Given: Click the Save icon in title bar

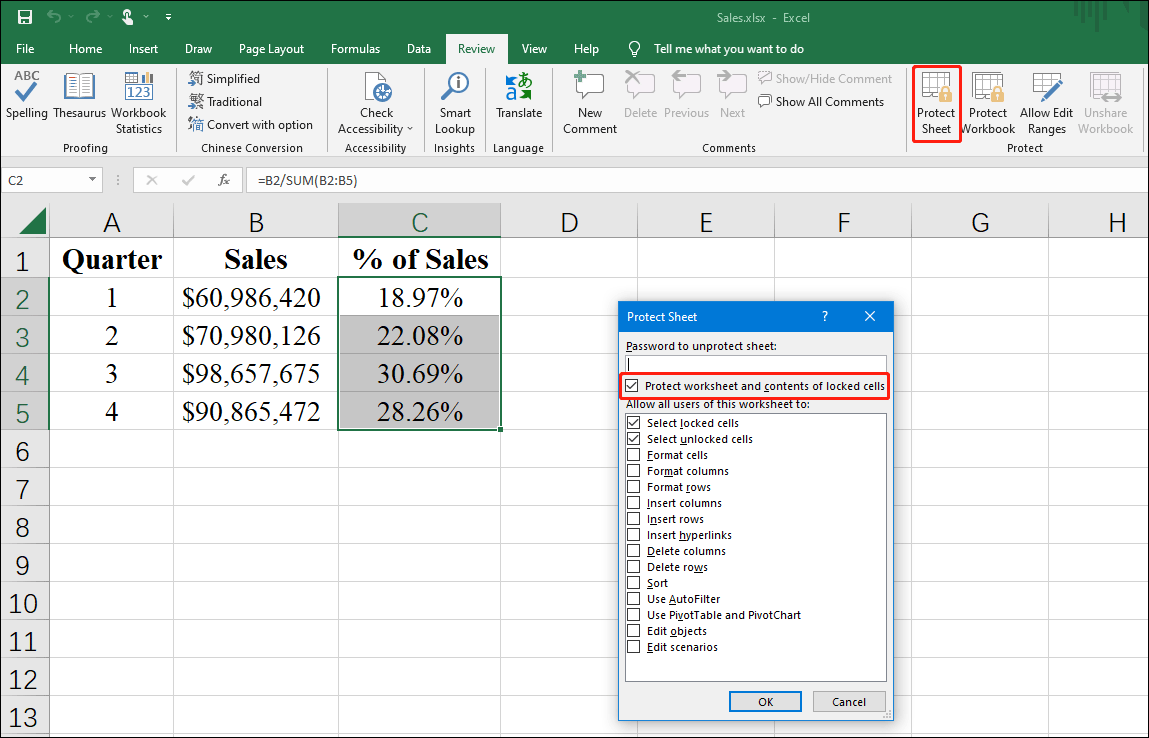Looking at the screenshot, I should coord(25,17).
